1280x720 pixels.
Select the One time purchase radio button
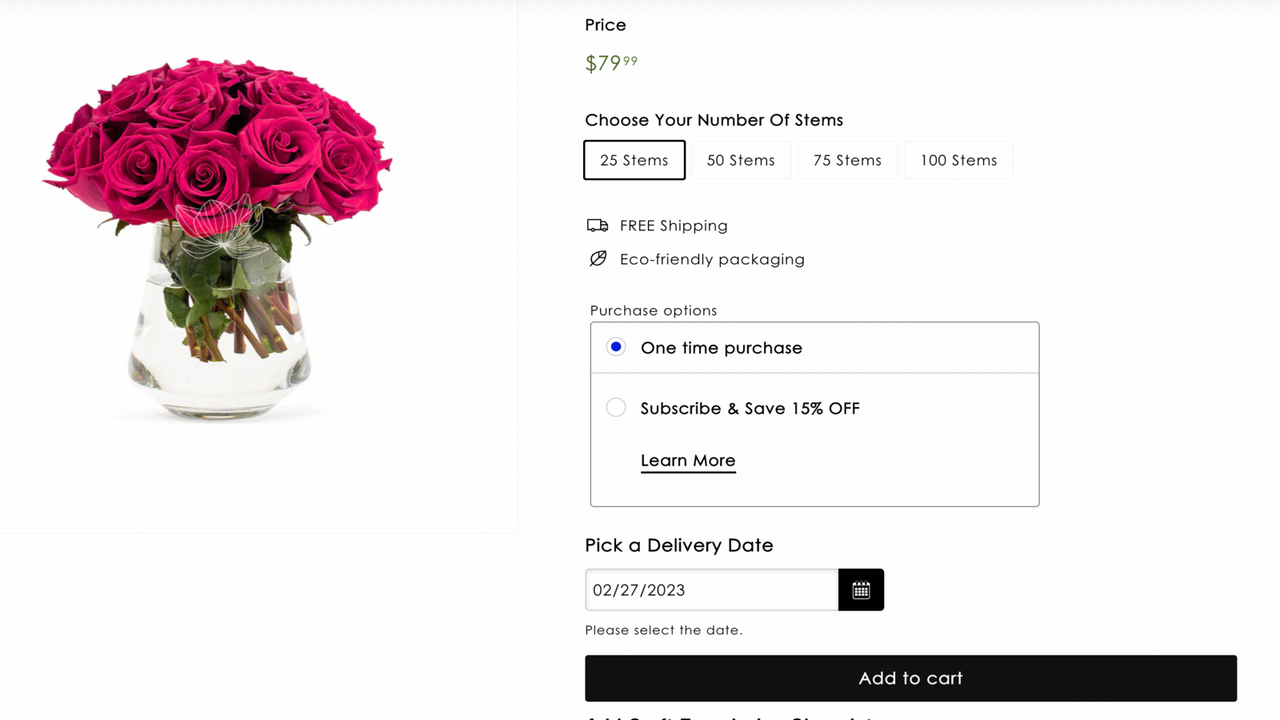coord(616,347)
